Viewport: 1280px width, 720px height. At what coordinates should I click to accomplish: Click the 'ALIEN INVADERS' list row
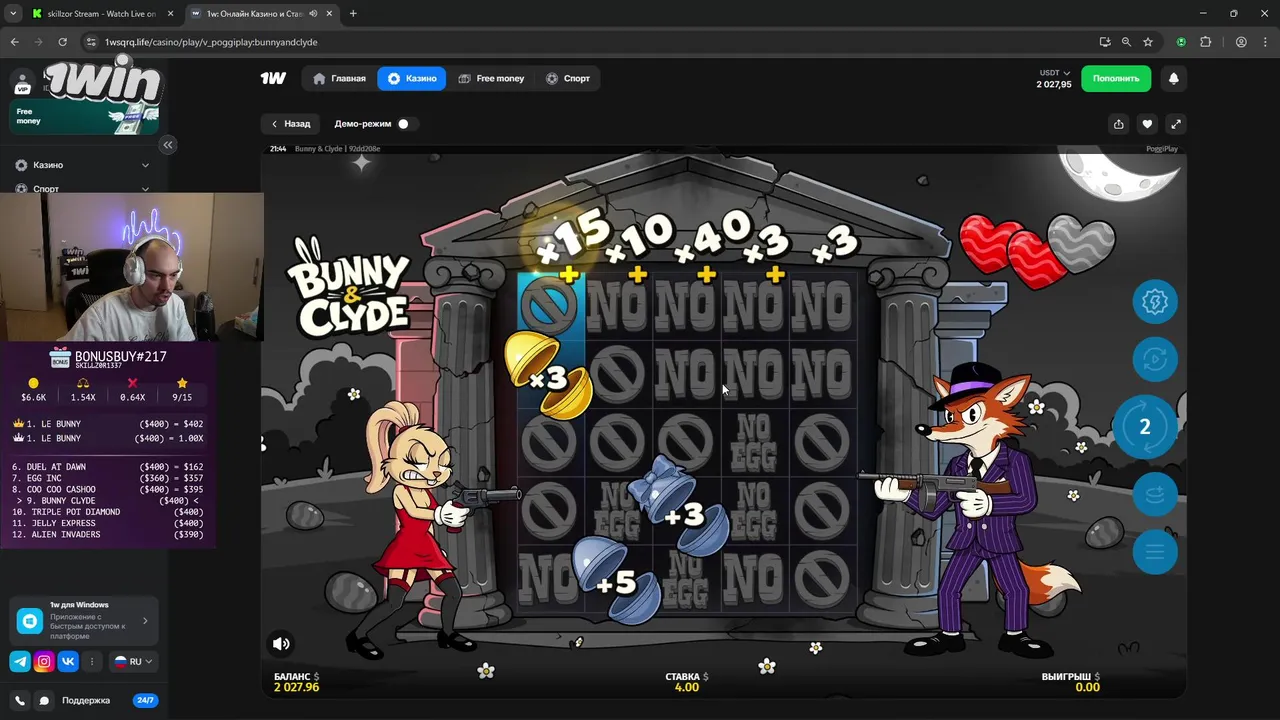108,534
